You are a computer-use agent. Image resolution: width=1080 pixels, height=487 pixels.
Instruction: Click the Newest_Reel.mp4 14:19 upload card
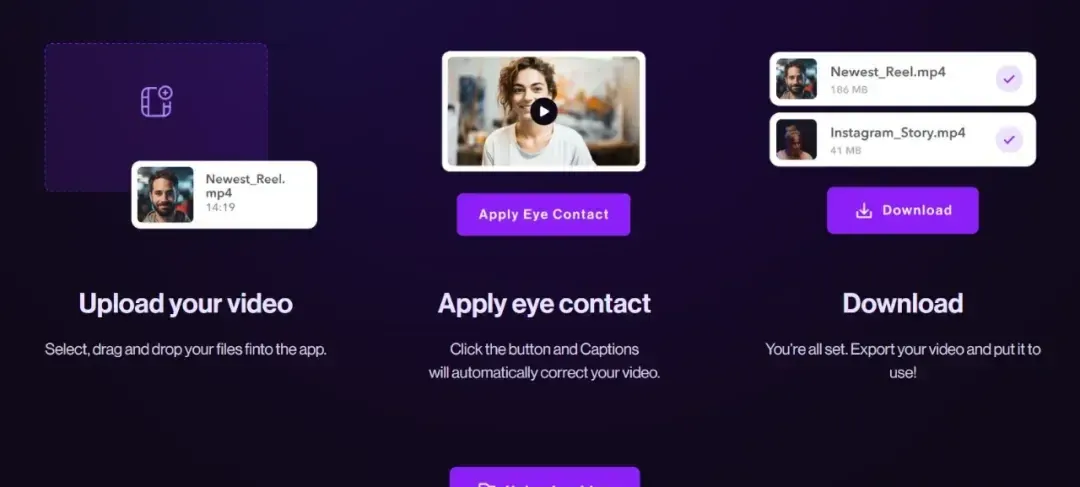pos(225,195)
